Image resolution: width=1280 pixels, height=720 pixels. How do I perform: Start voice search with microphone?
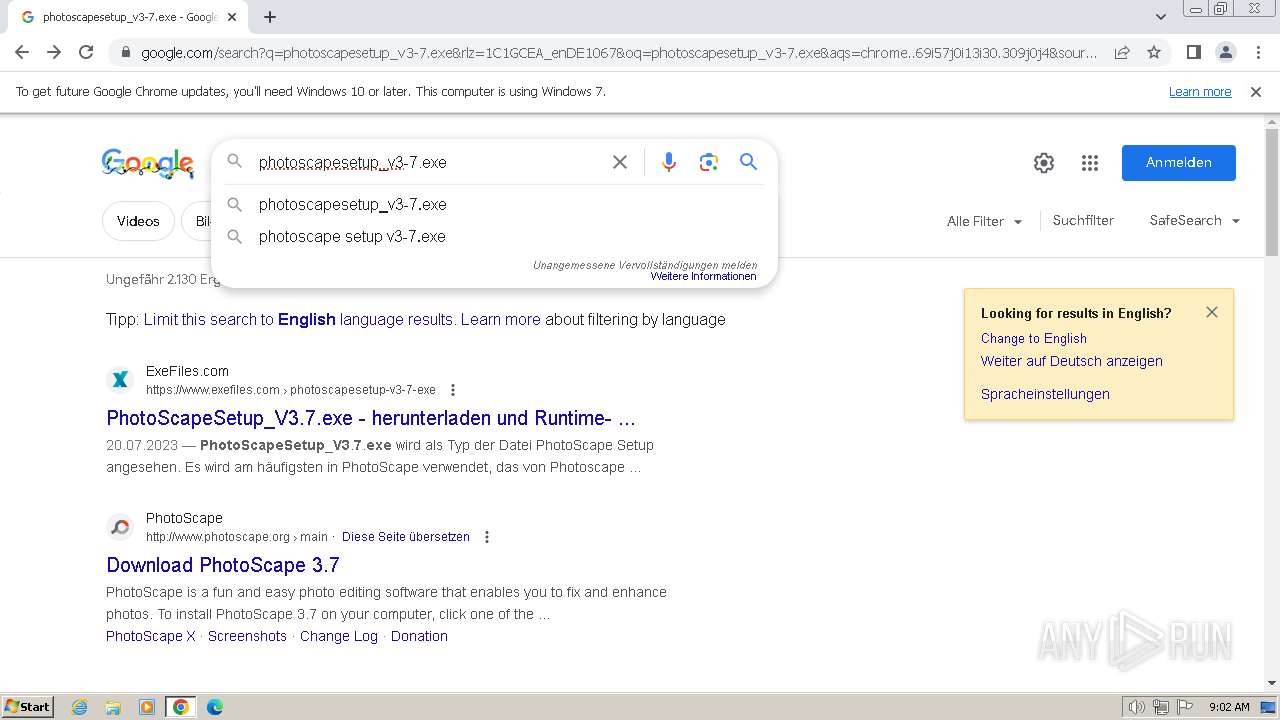tap(669, 162)
